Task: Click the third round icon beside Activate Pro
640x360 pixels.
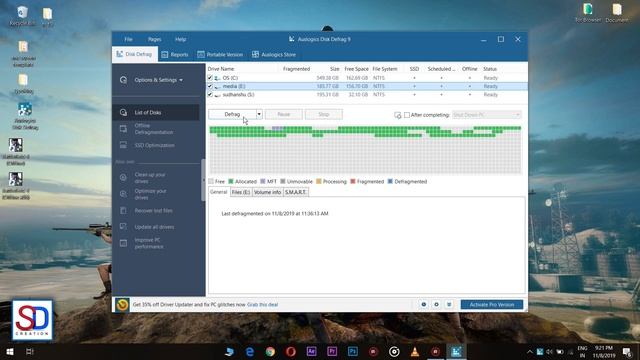Action: (449, 304)
